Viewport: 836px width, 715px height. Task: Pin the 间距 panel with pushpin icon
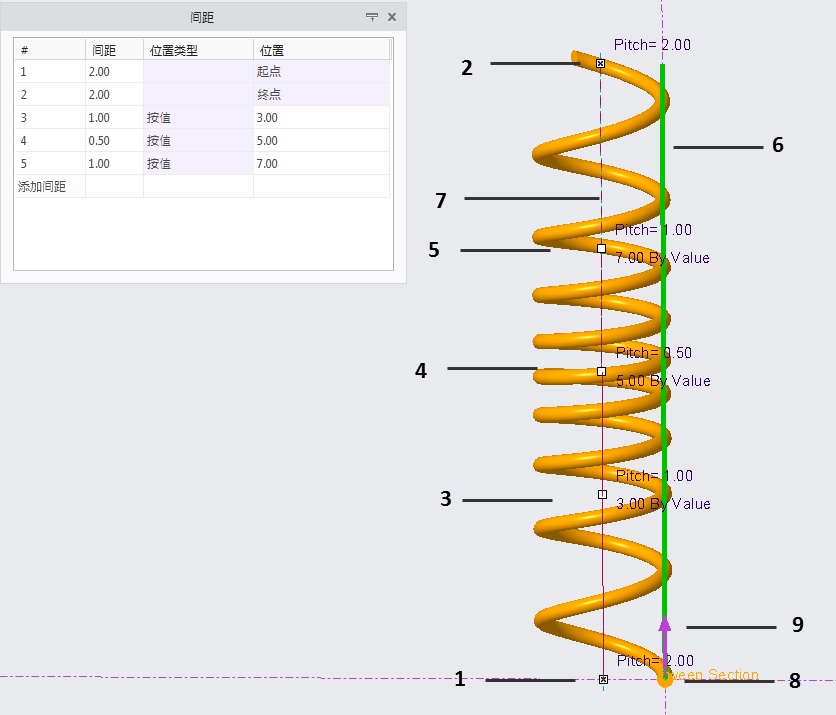[x=372, y=17]
